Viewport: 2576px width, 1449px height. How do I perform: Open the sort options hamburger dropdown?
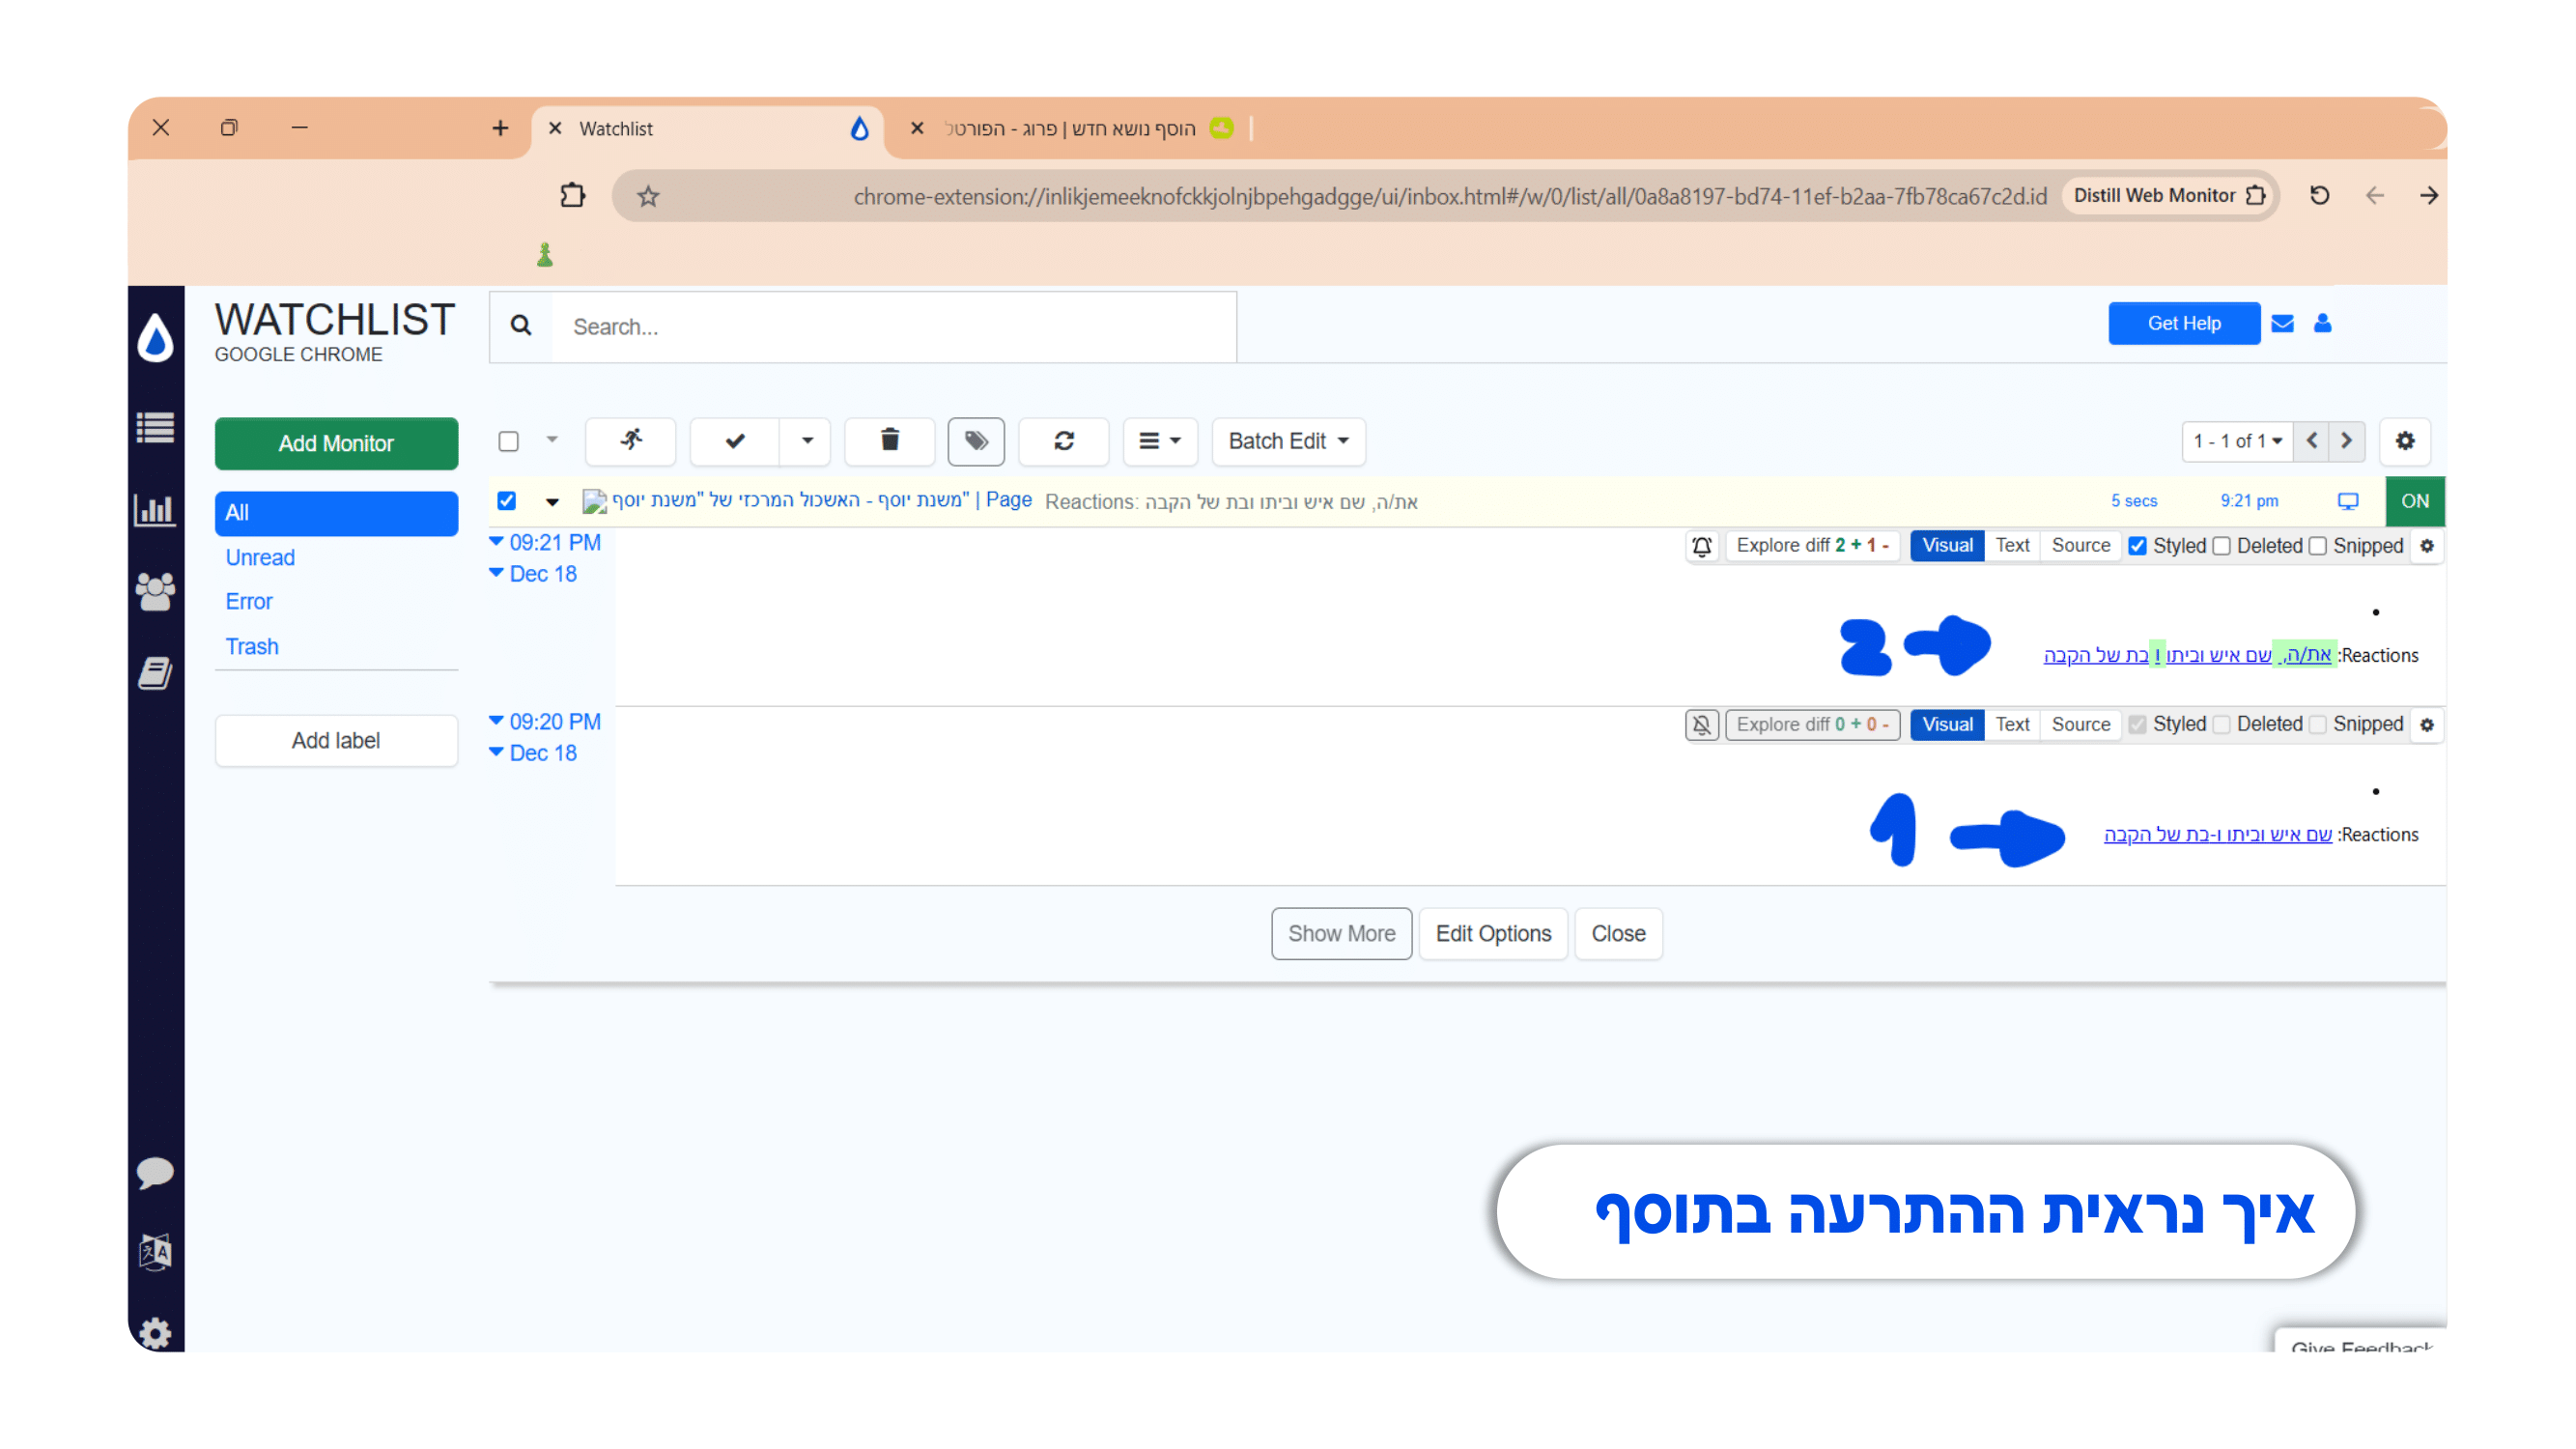tap(1159, 441)
